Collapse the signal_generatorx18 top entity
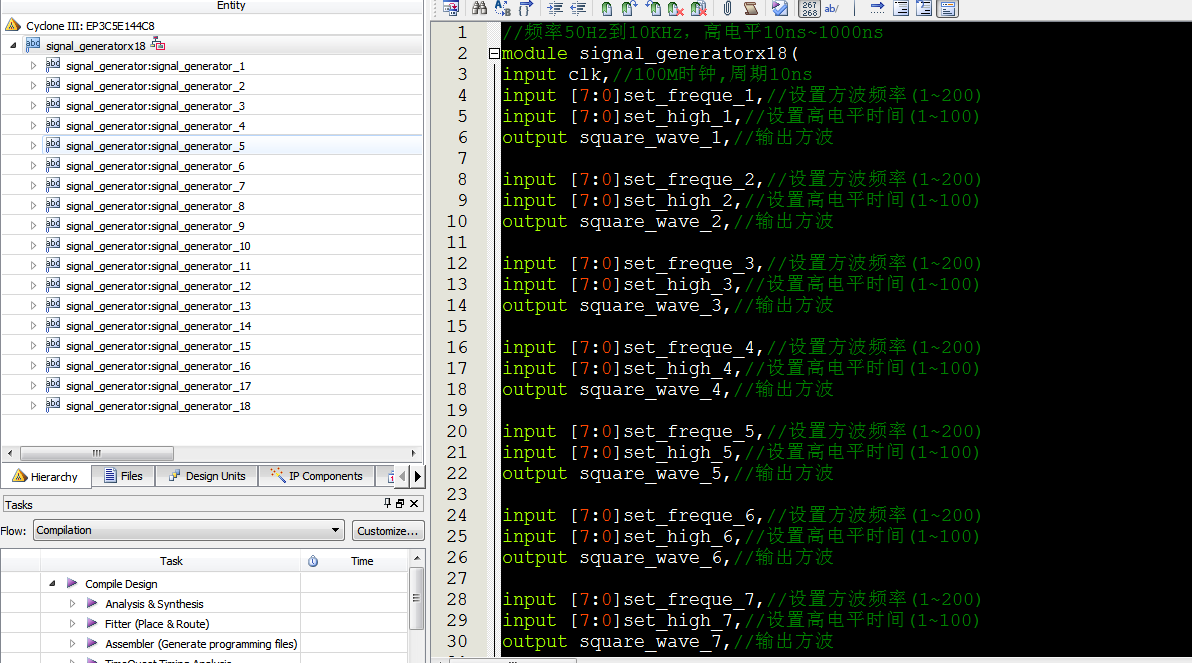This screenshot has height=663, width=1192. (x=13, y=46)
